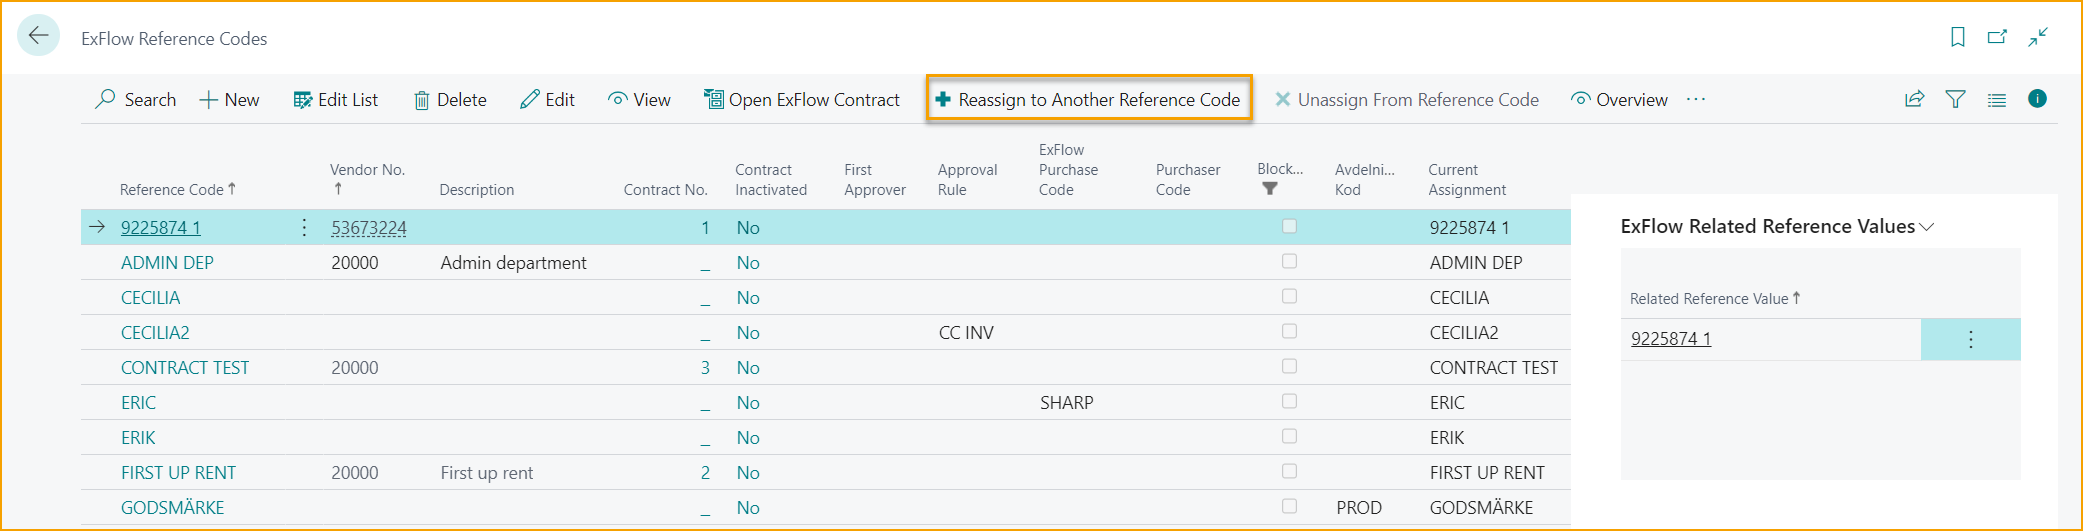2083x531 pixels.
Task: Click the bookmark icon at top right
Action: [x=1957, y=37]
